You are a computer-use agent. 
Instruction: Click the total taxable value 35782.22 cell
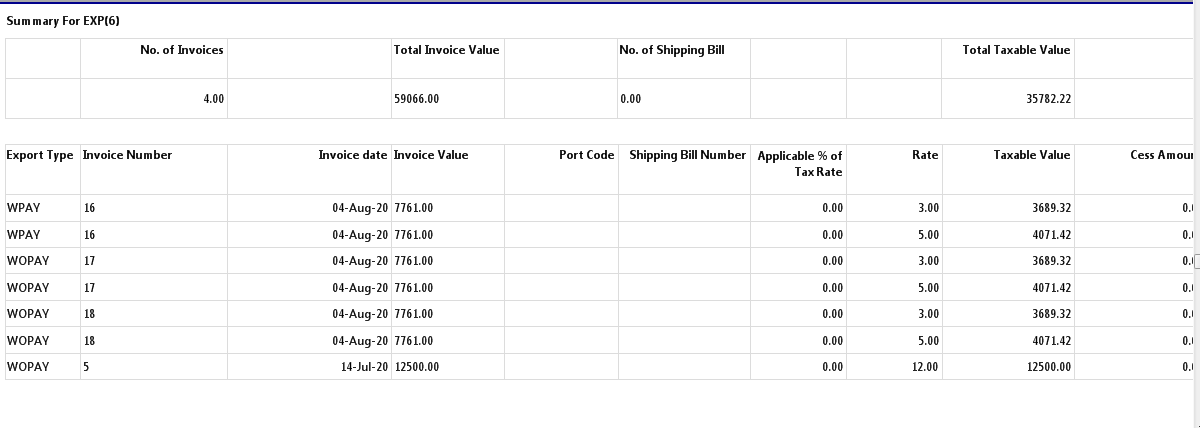tap(1048, 100)
